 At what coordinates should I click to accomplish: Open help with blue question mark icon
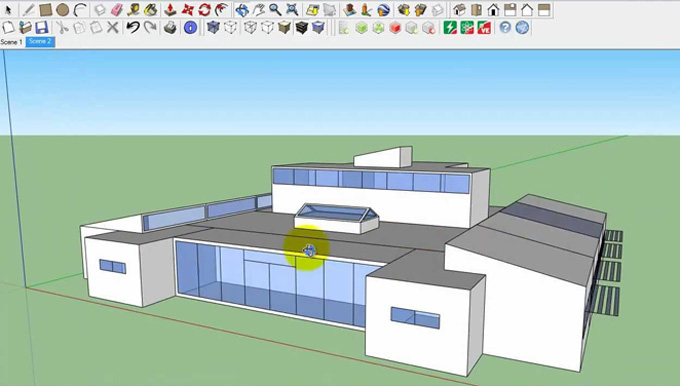[x=505, y=28]
